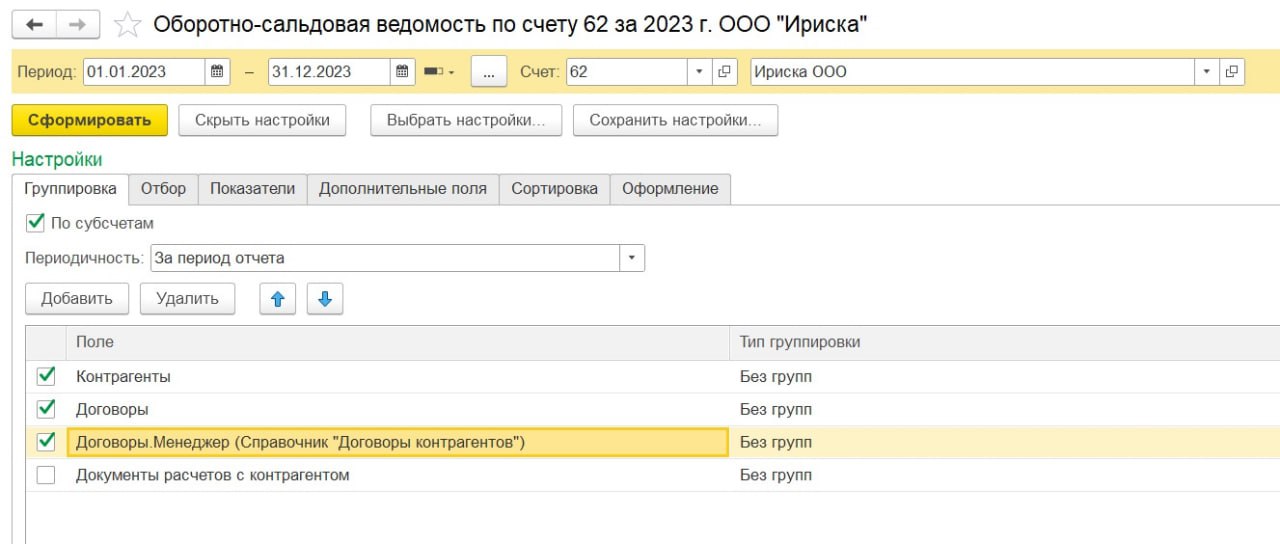1280x544 pixels.
Task: Expand the Счет account dropdown
Action: pos(699,72)
